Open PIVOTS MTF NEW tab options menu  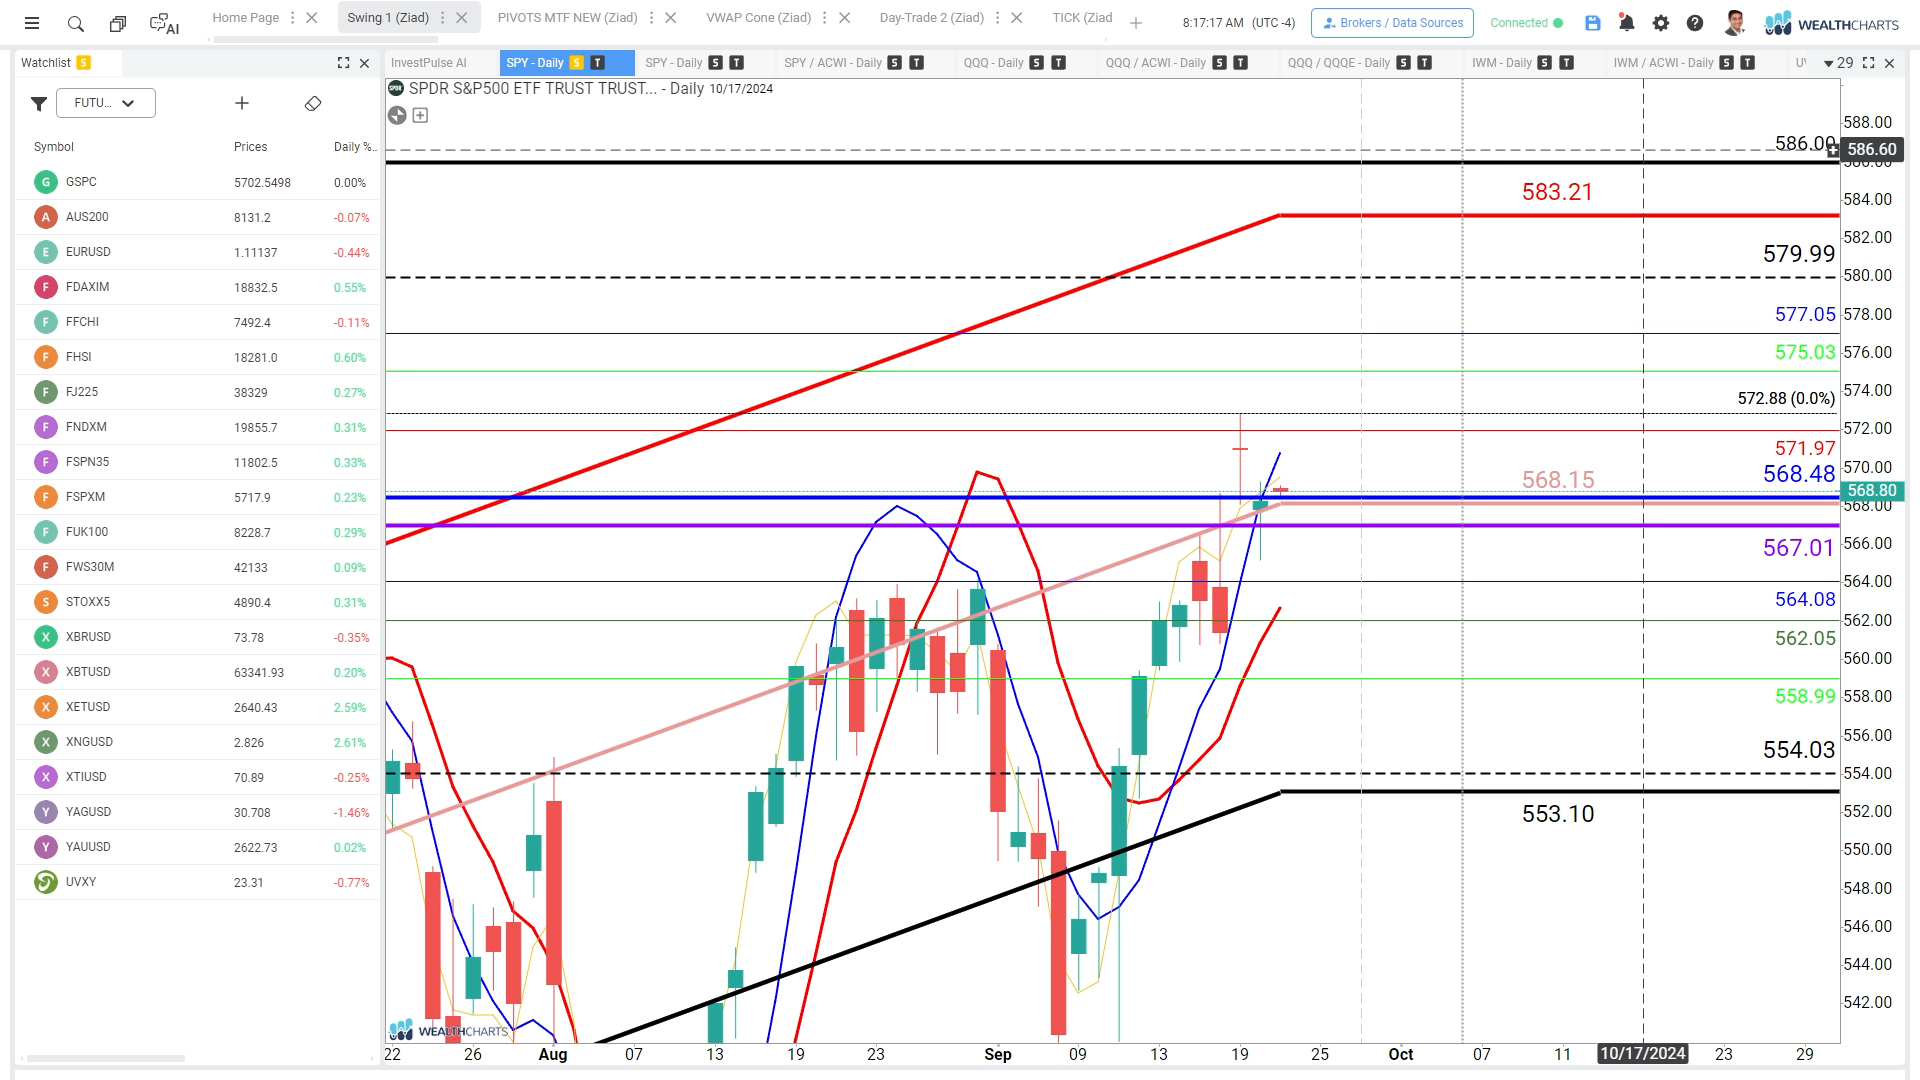tap(651, 18)
